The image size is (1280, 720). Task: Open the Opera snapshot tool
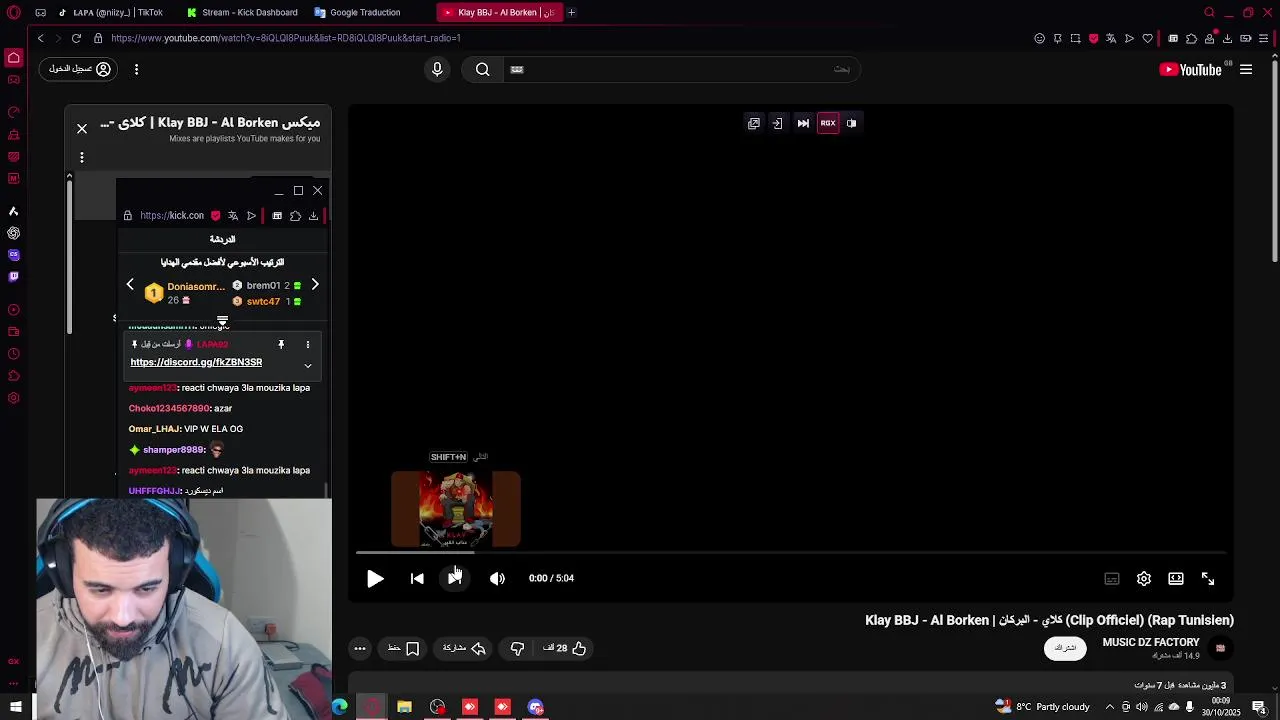(x=1075, y=38)
